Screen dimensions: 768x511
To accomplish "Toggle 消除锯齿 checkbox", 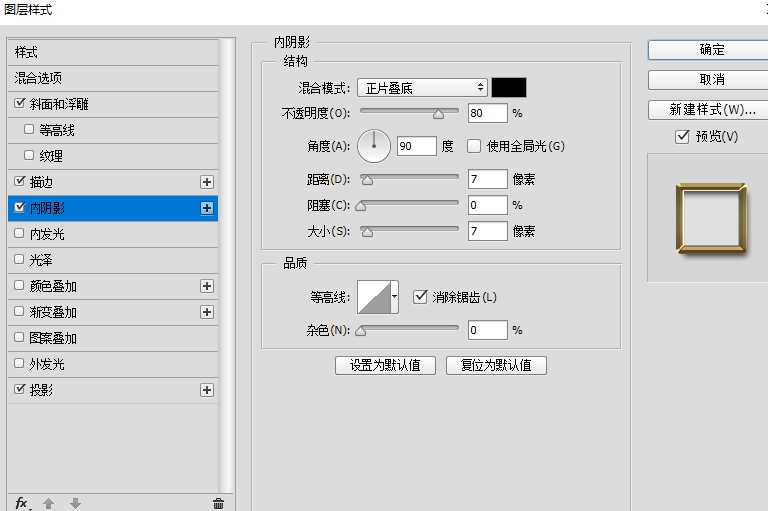I will point(420,297).
